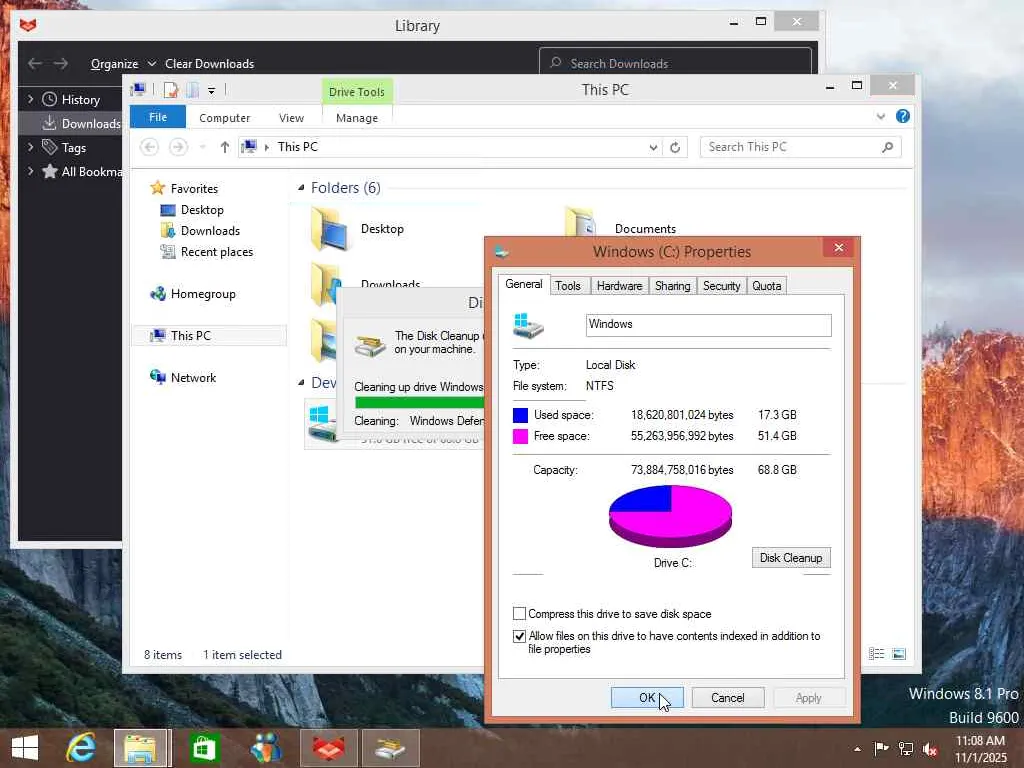
Task: Open the Organize menu in Library window
Action: coord(123,64)
